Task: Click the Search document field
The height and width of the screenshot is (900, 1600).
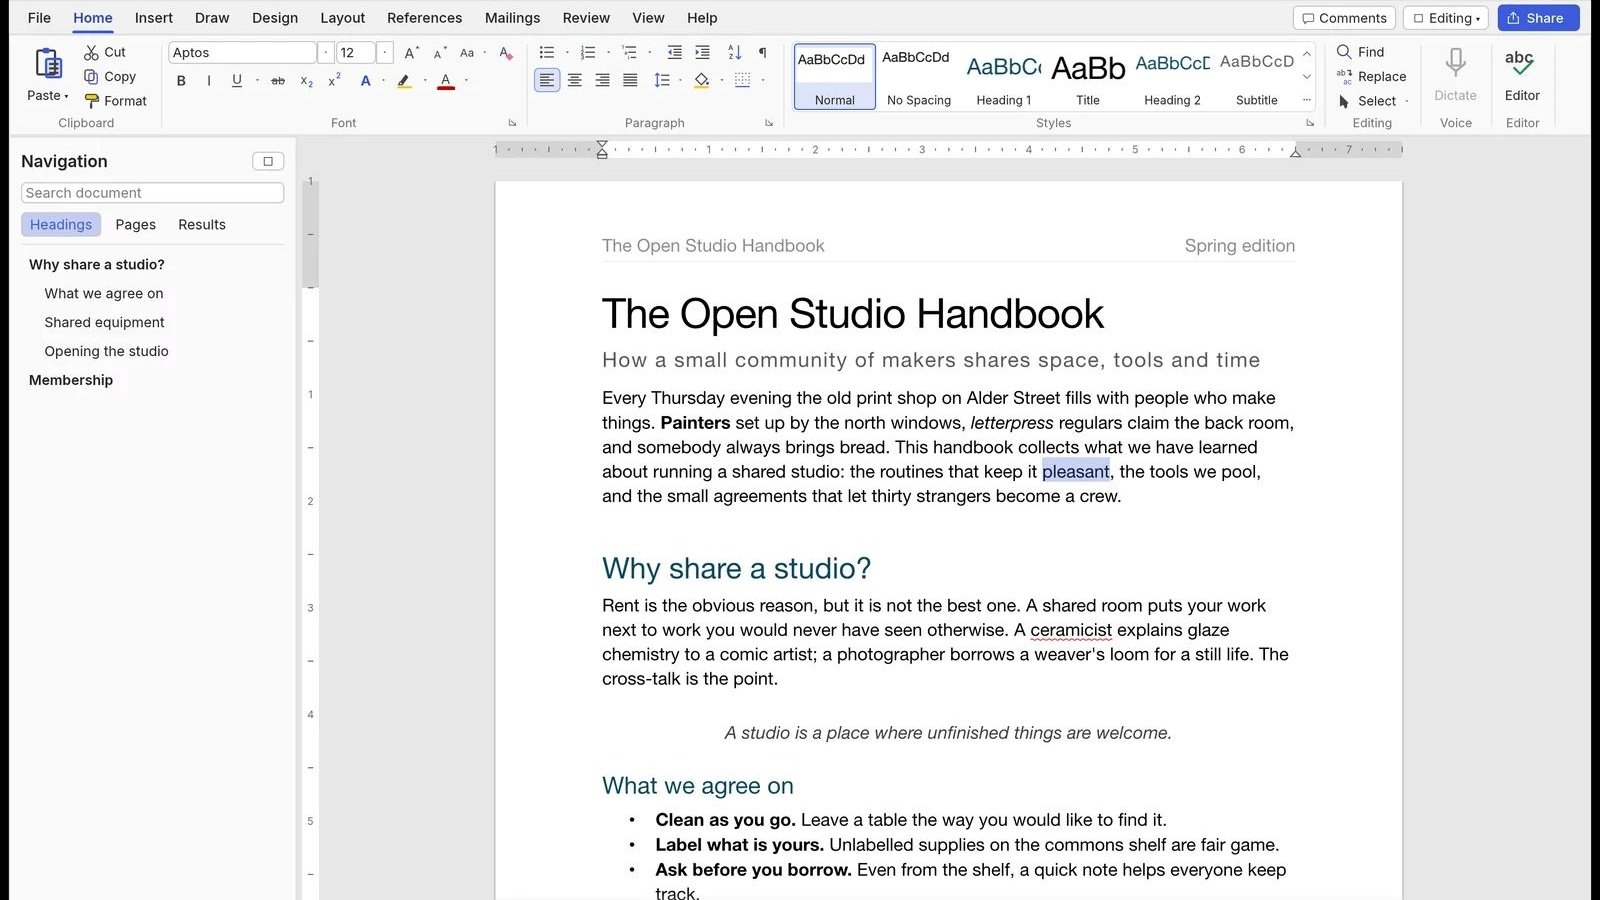Action: coord(152,193)
